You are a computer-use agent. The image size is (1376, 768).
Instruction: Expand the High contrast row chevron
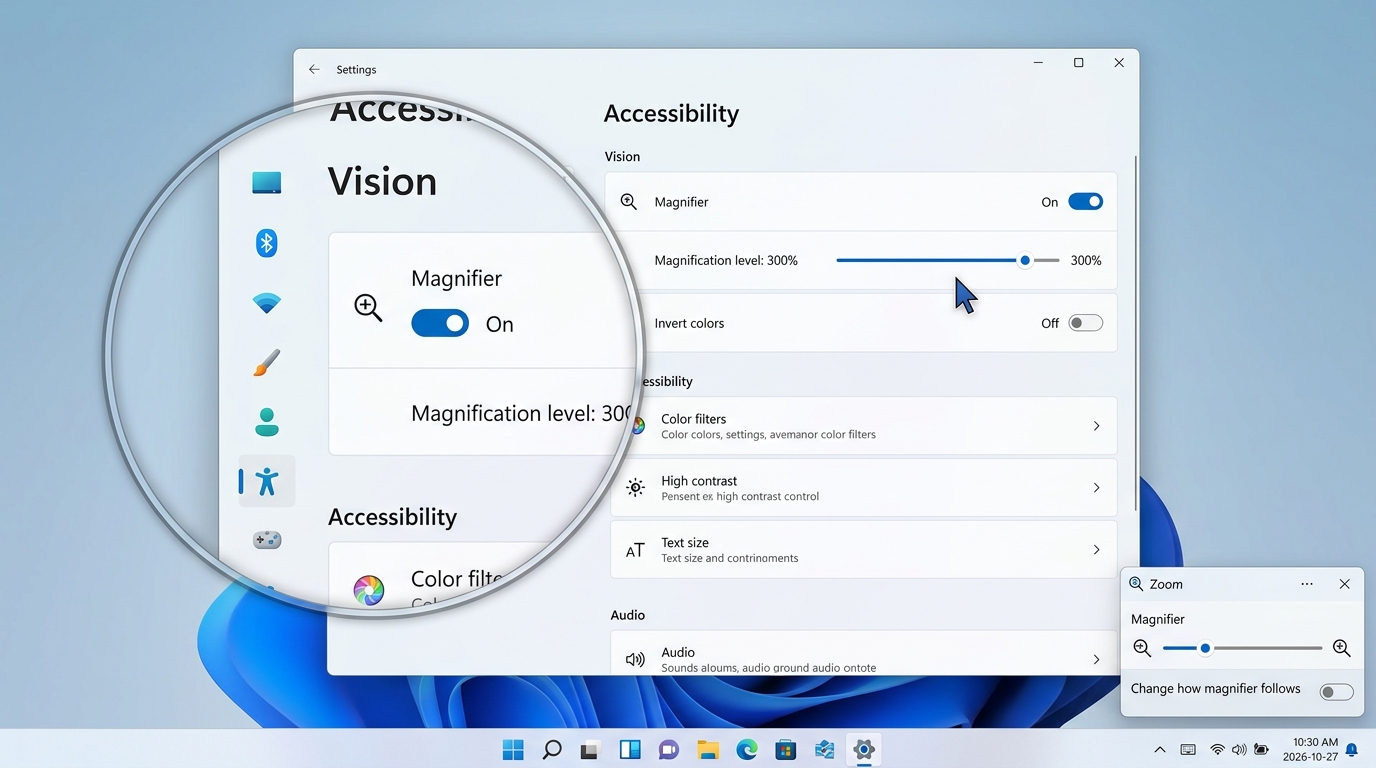point(1096,488)
